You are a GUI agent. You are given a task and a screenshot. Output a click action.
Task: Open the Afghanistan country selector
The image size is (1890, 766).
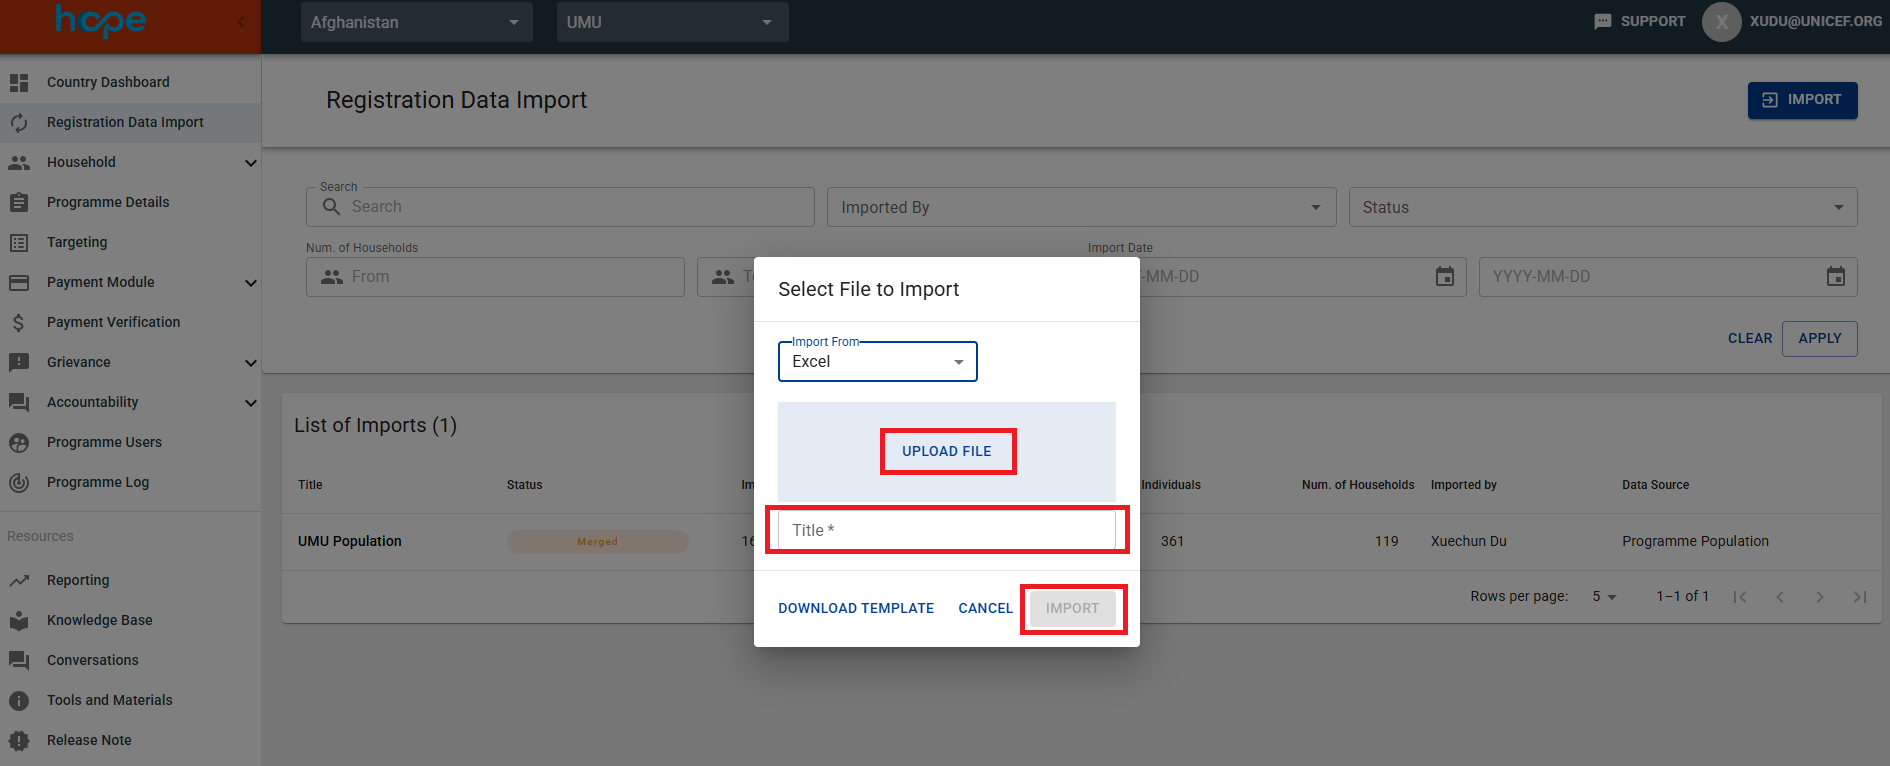(x=416, y=22)
